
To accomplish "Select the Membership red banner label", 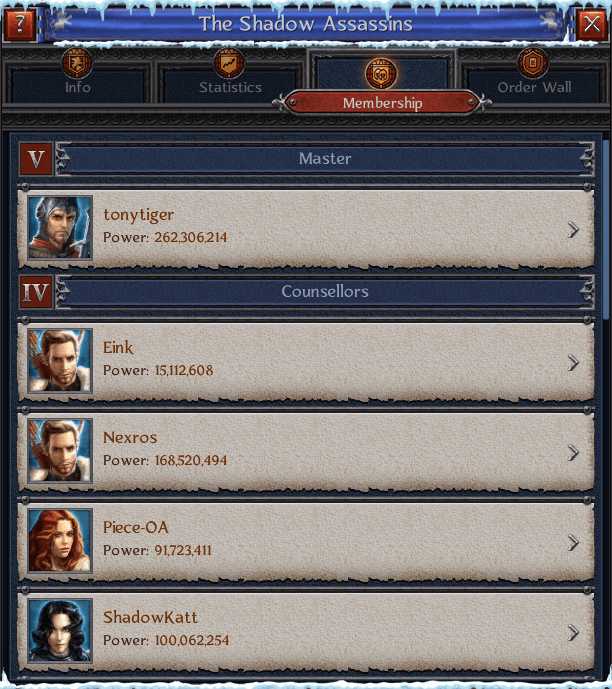I will pos(382,103).
